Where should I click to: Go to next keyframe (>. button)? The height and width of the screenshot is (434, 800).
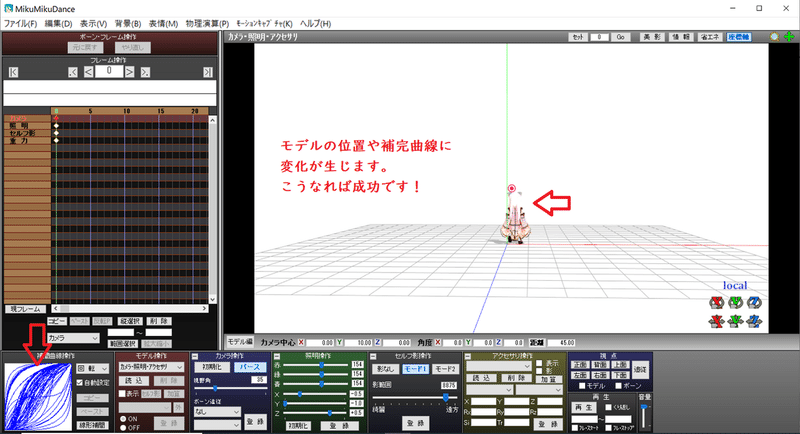[x=145, y=72]
